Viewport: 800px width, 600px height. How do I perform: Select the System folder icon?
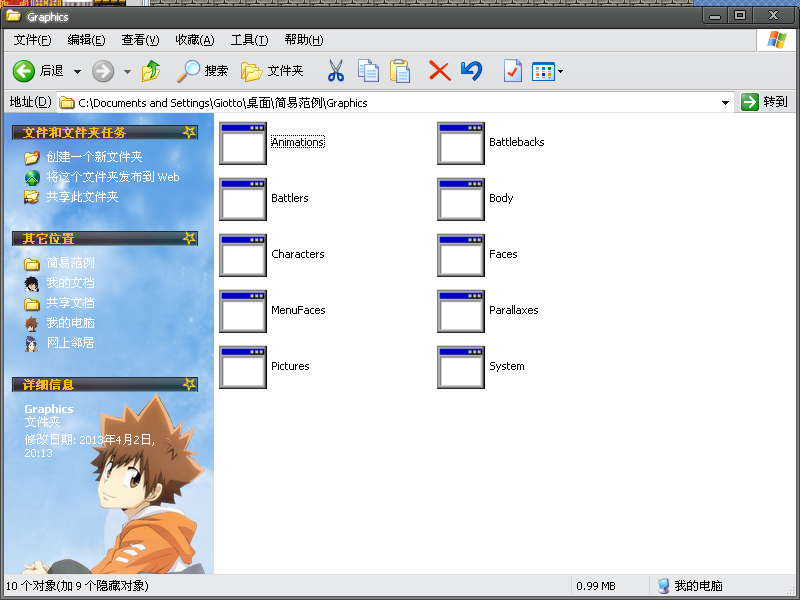[x=461, y=367]
